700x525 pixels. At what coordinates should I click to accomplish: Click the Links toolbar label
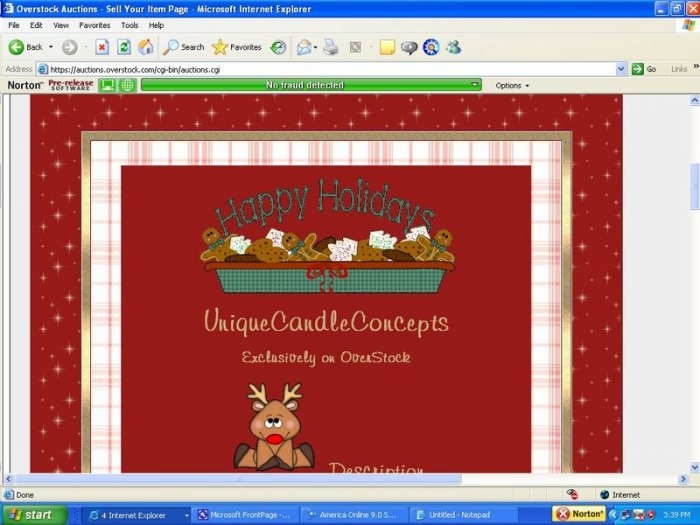click(x=679, y=69)
